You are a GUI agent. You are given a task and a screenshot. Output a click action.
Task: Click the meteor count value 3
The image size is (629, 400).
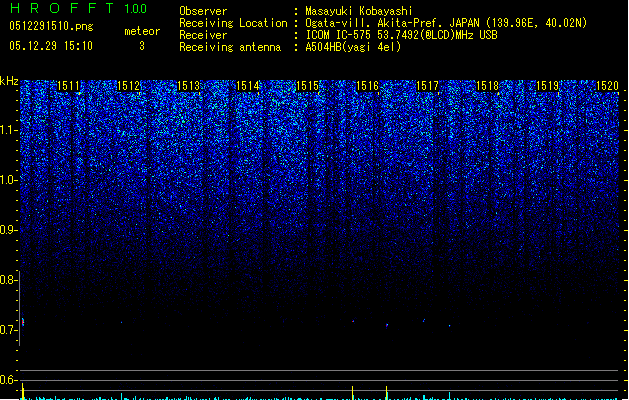[x=142, y=46]
